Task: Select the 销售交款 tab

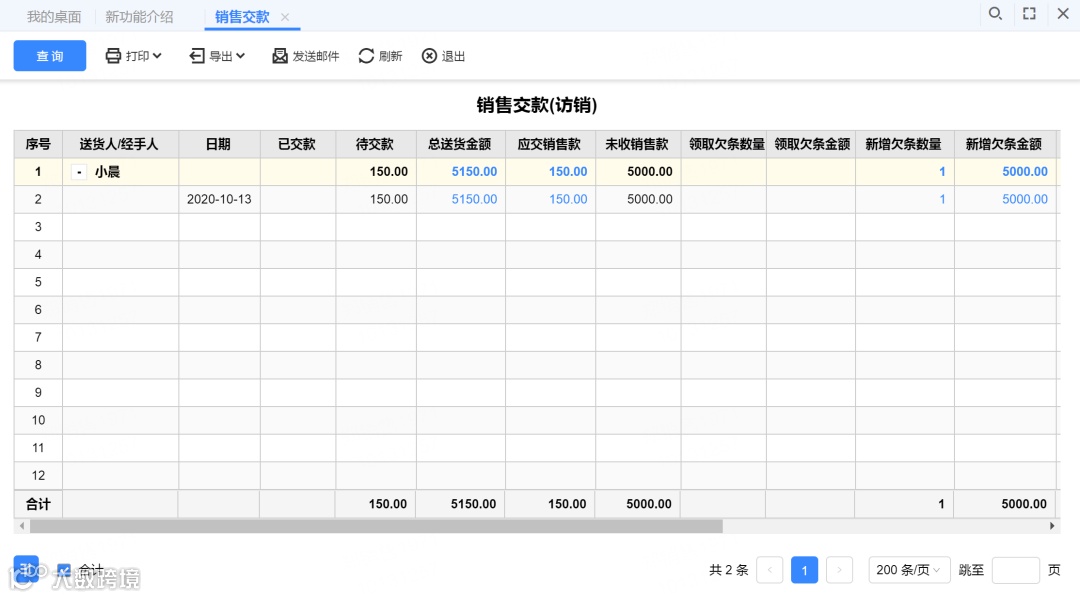Action: coord(242,17)
